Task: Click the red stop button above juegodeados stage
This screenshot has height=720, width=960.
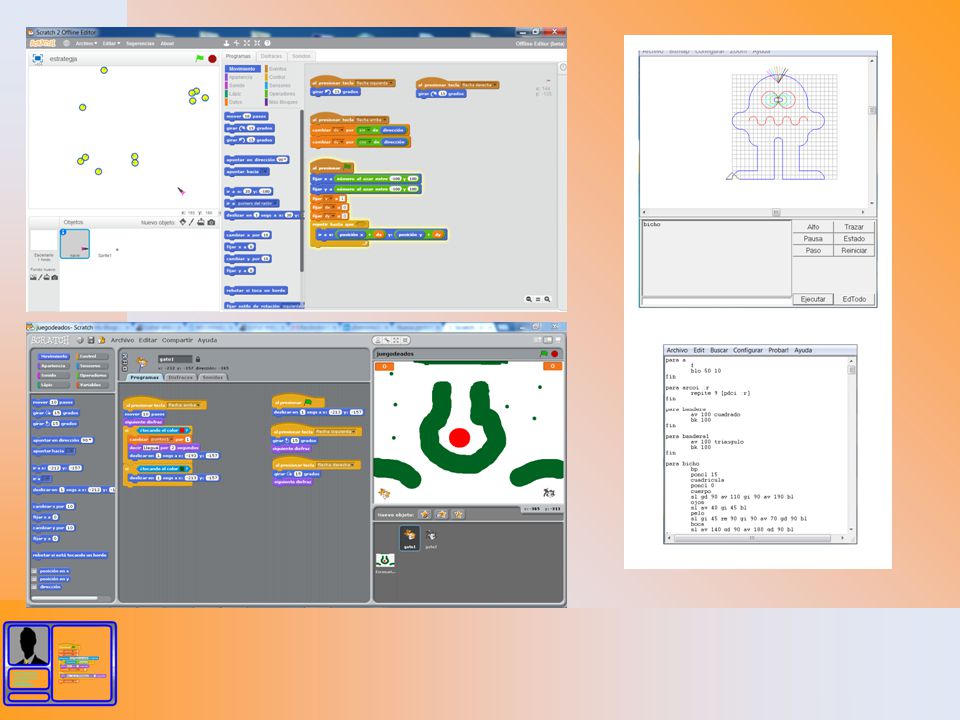Action: coord(555,354)
